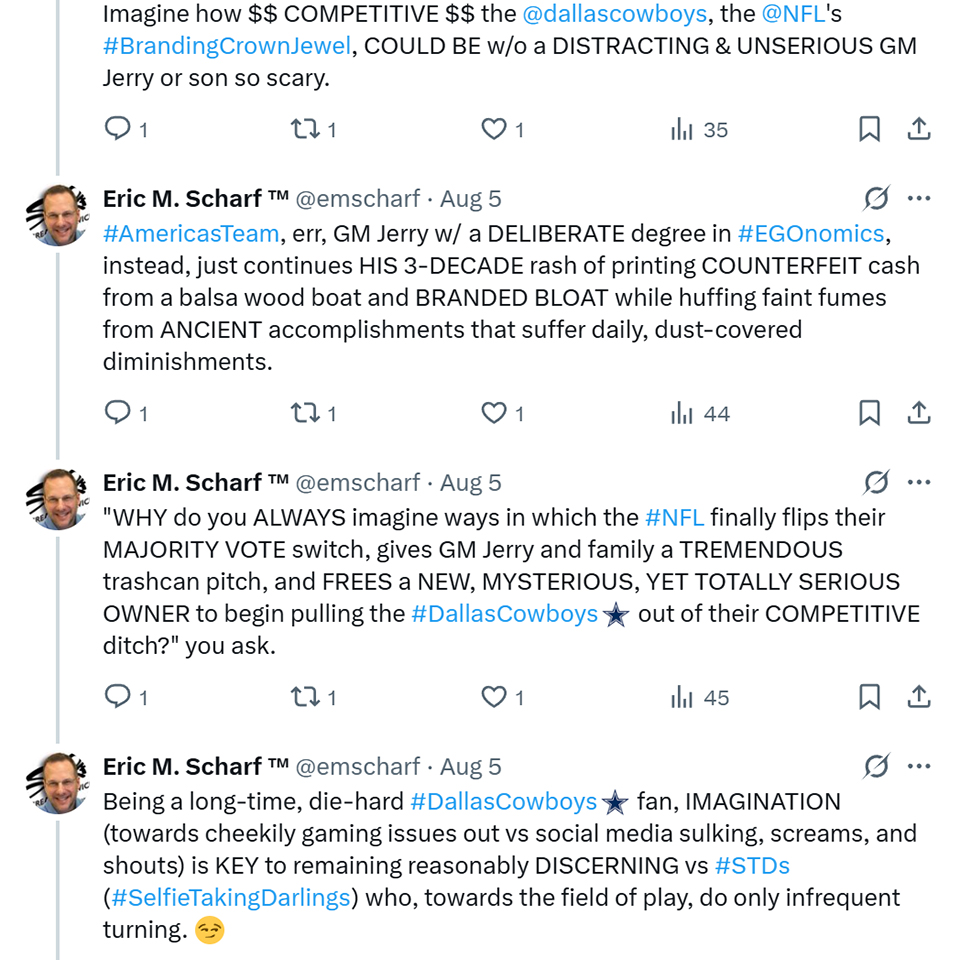This screenshot has height=960, width=960.
Task: Like the #EGOnomics tweet
Action: coord(494,413)
